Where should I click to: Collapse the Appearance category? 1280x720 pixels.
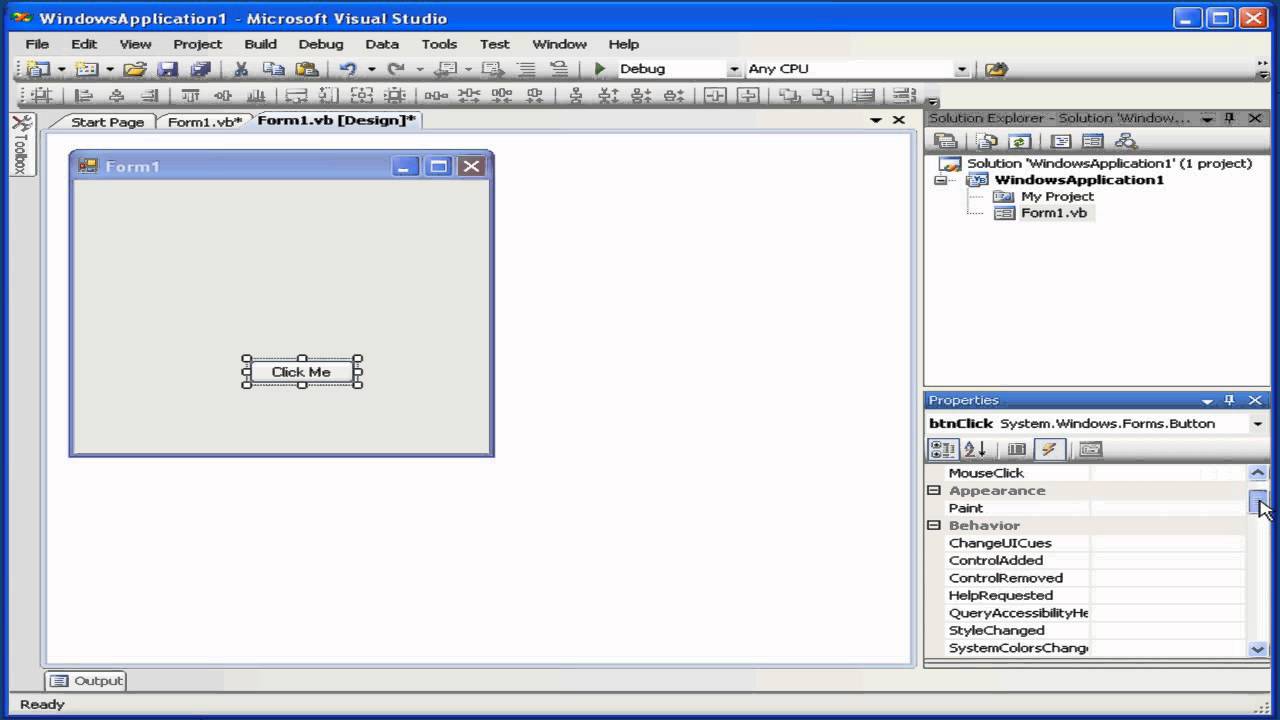point(934,491)
